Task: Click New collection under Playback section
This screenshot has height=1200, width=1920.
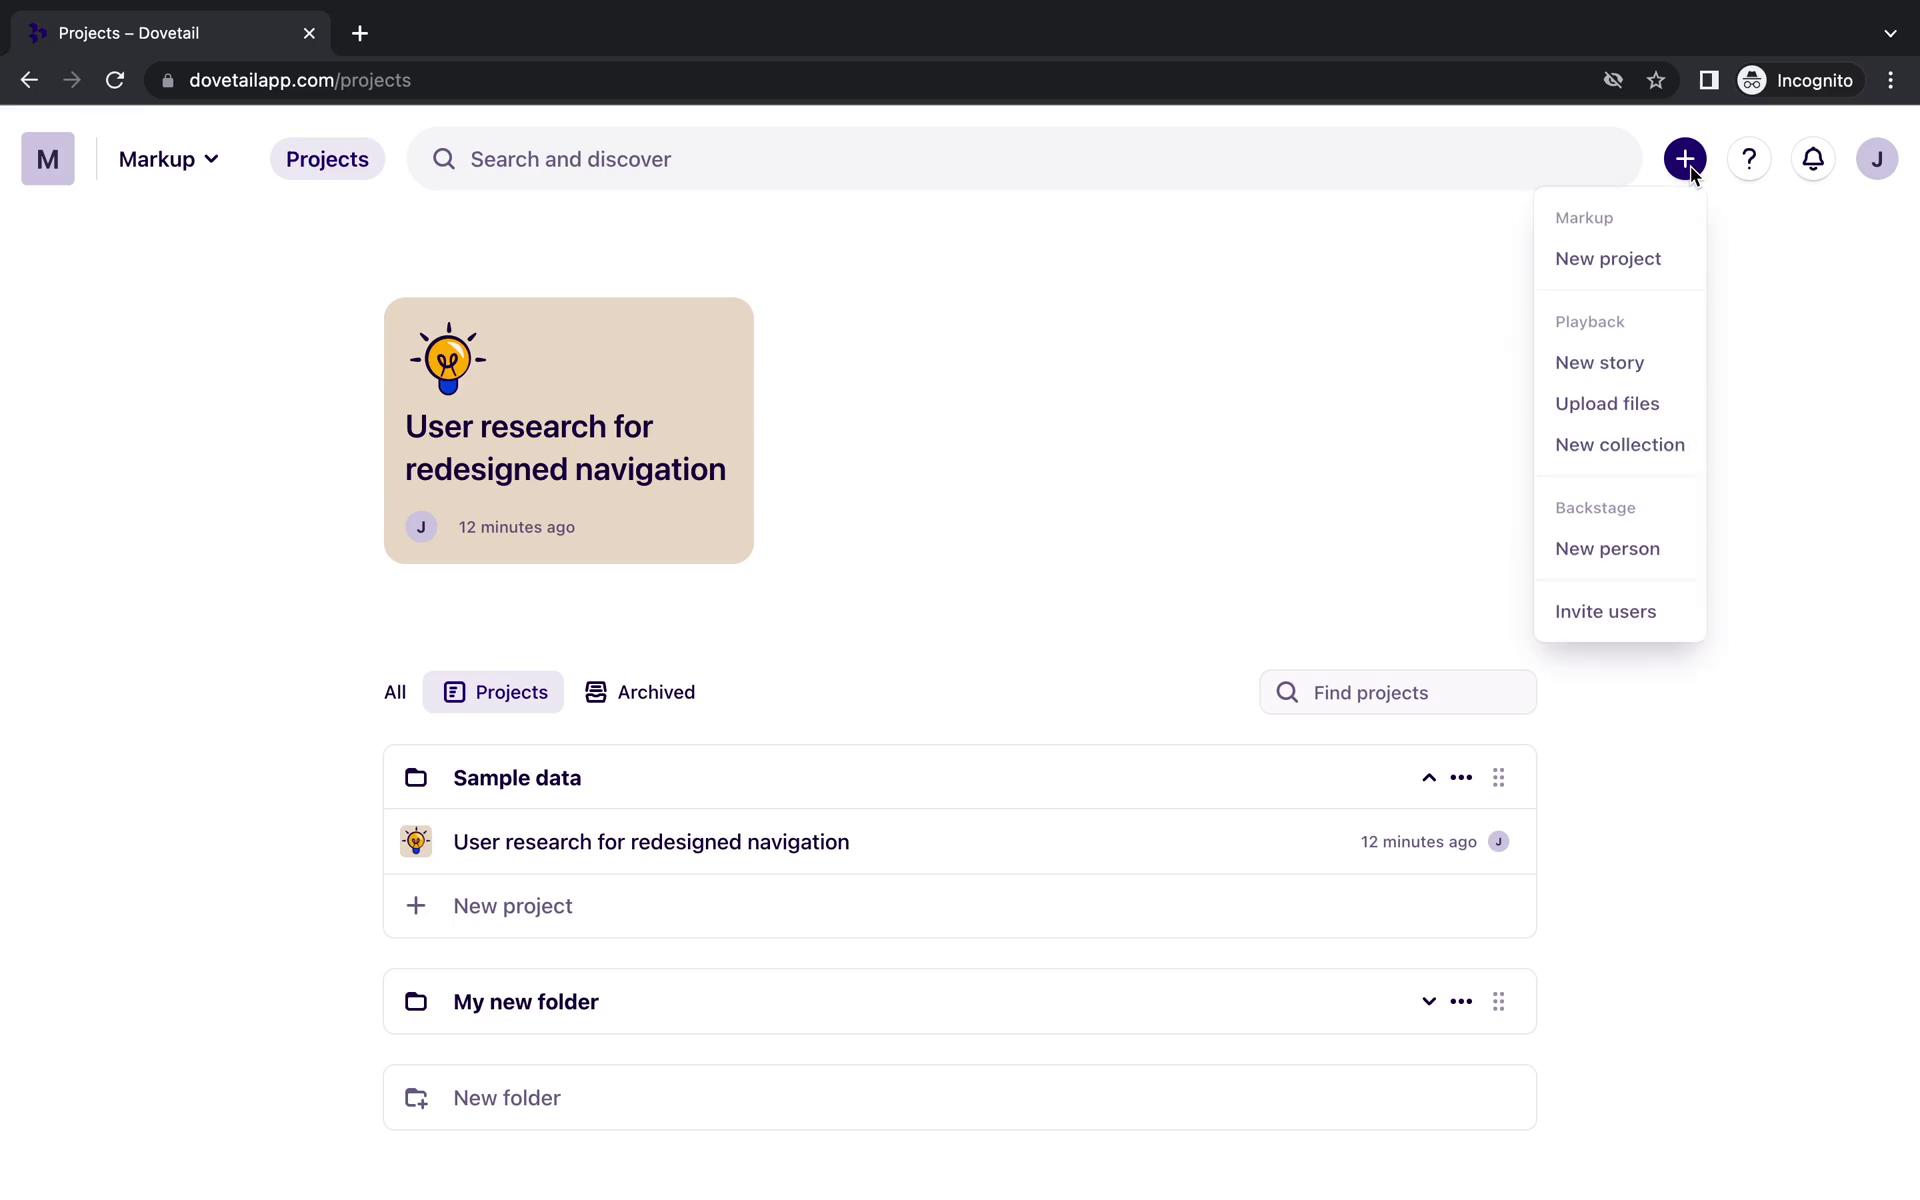Action: click(1619, 444)
